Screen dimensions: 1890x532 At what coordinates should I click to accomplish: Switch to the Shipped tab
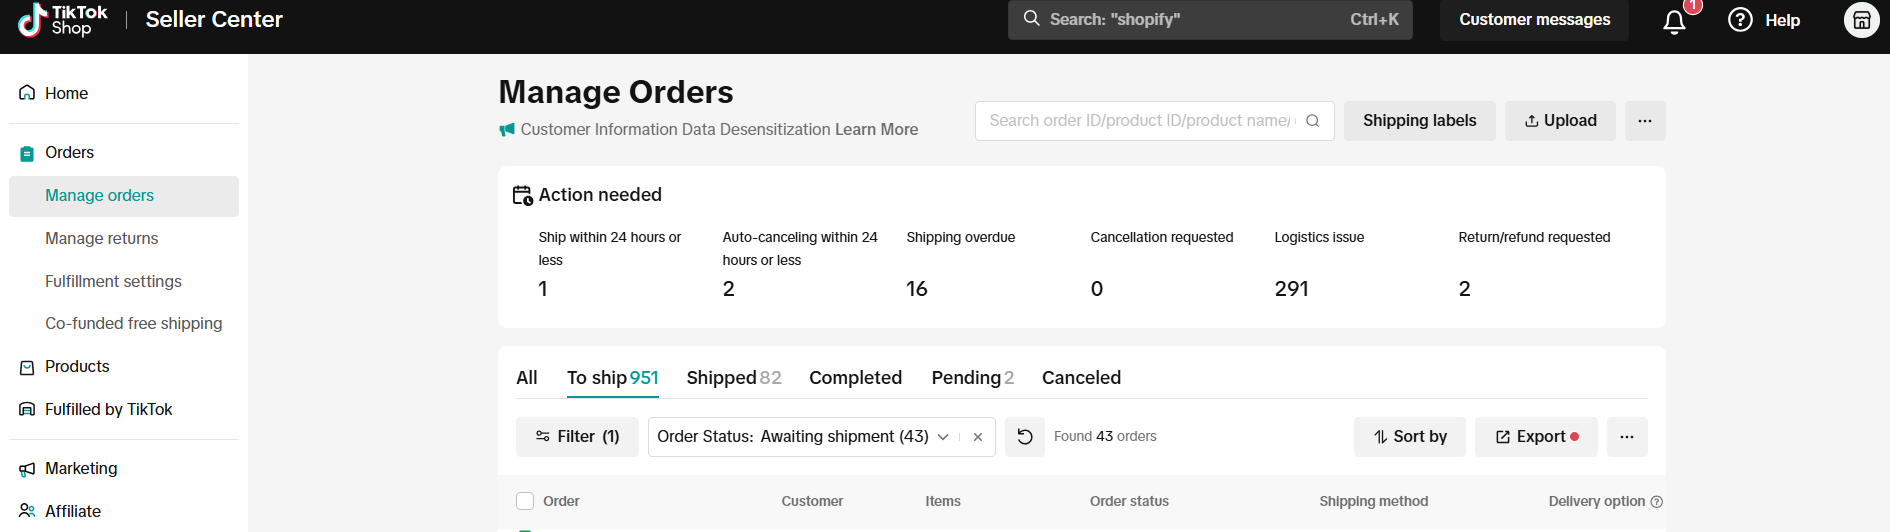click(x=734, y=378)
